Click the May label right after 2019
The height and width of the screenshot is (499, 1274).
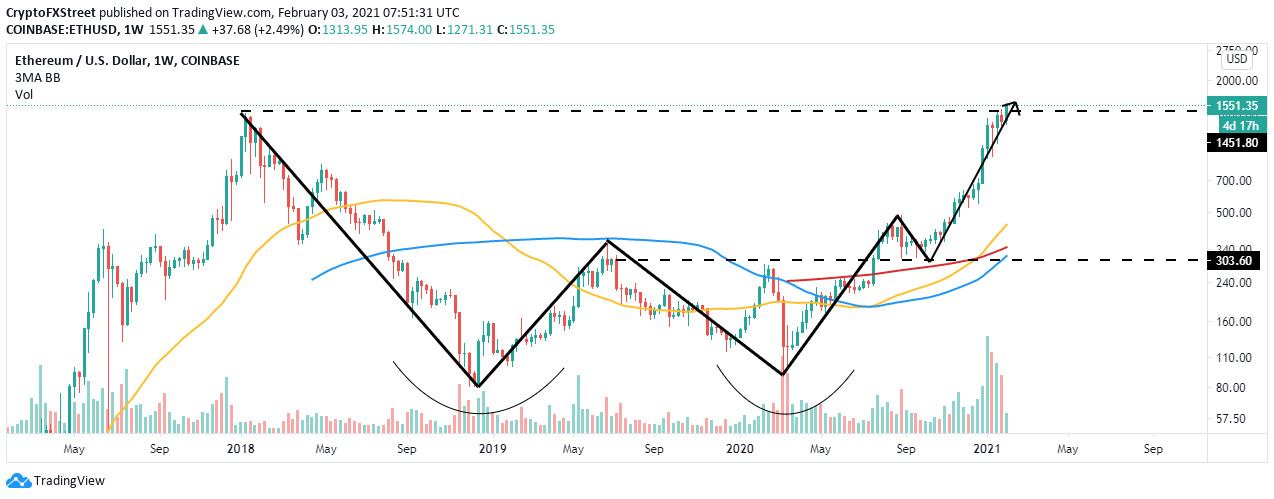click(x=574, y=450)
